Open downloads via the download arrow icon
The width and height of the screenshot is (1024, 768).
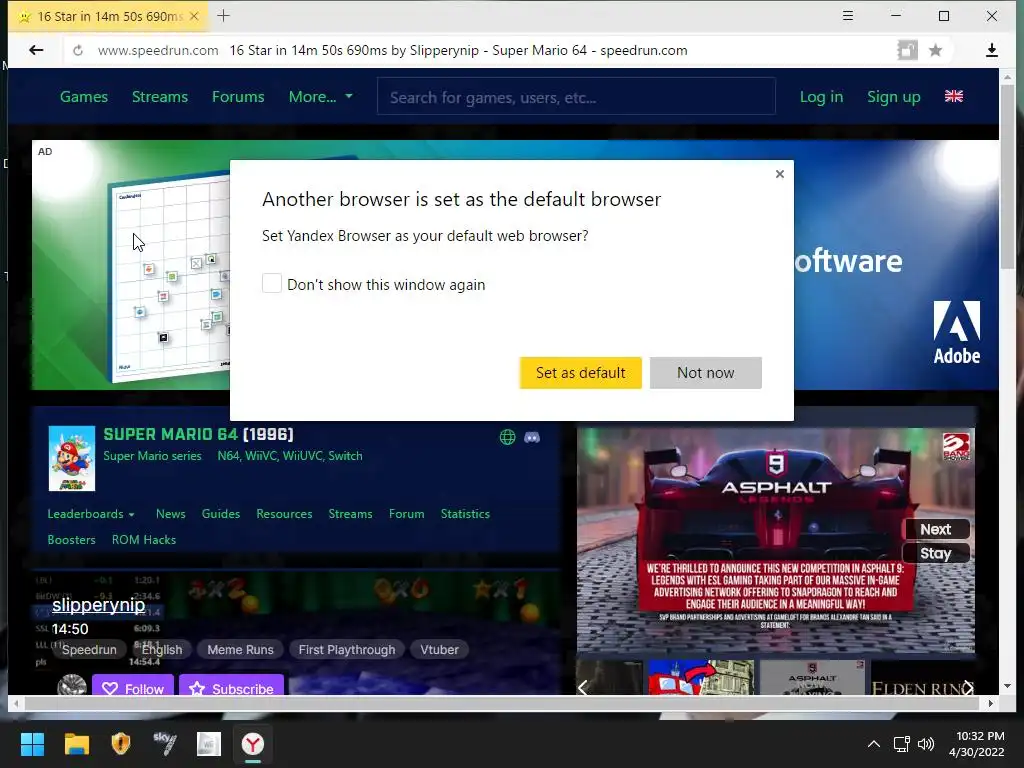pos(991,50)
